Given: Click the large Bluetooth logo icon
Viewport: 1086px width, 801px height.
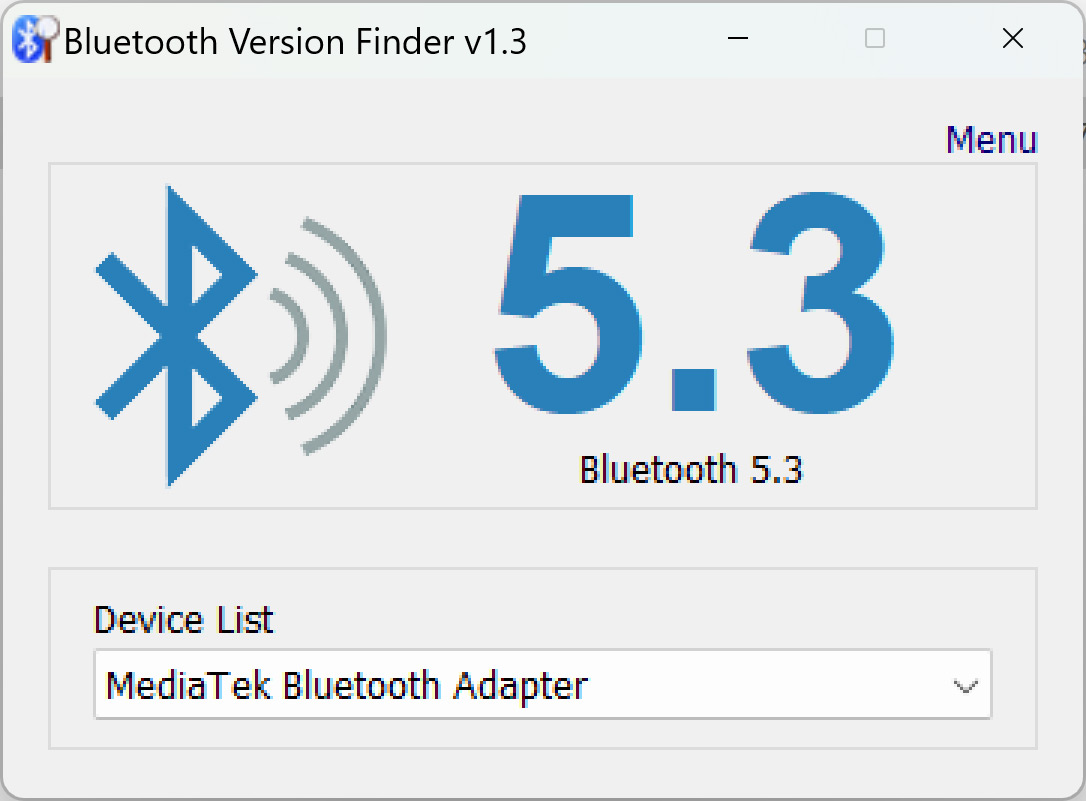Looking at the screenshot, I should 176,336.
